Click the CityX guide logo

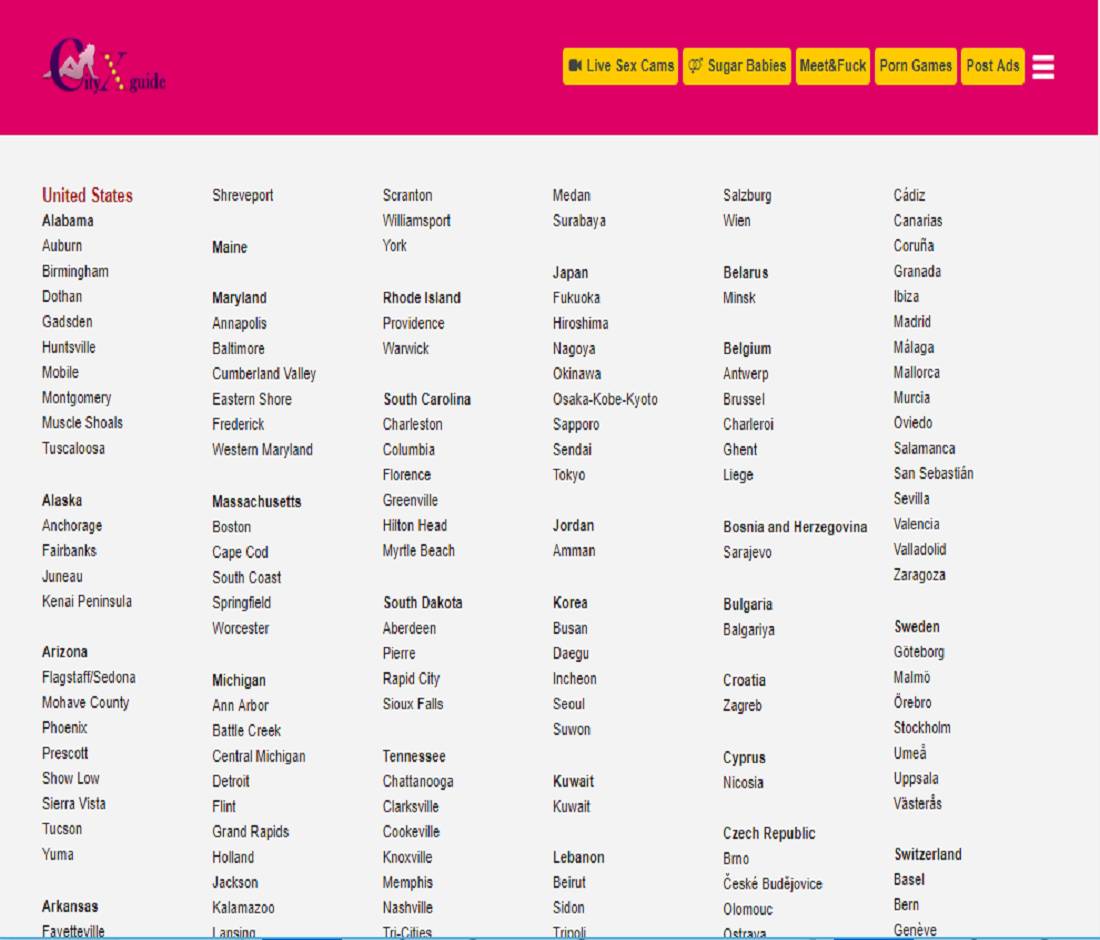104,67
